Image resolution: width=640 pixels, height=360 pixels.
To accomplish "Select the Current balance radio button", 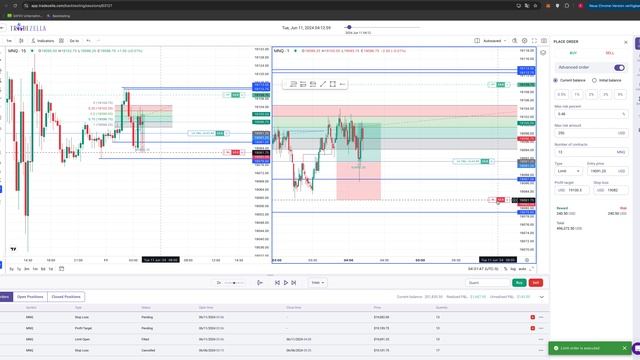I will tap(556, 80).
